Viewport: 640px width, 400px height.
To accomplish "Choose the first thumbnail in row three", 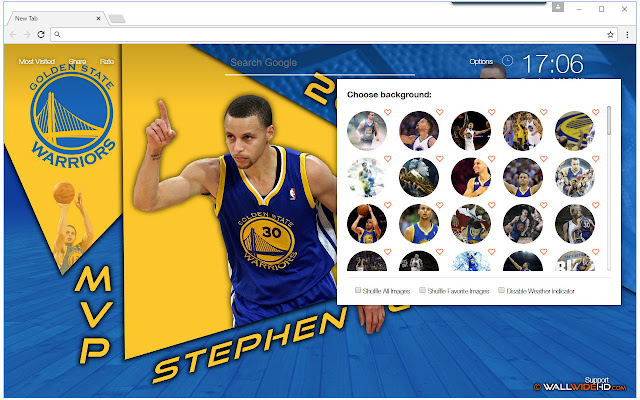I will click(x=367, y=224).
